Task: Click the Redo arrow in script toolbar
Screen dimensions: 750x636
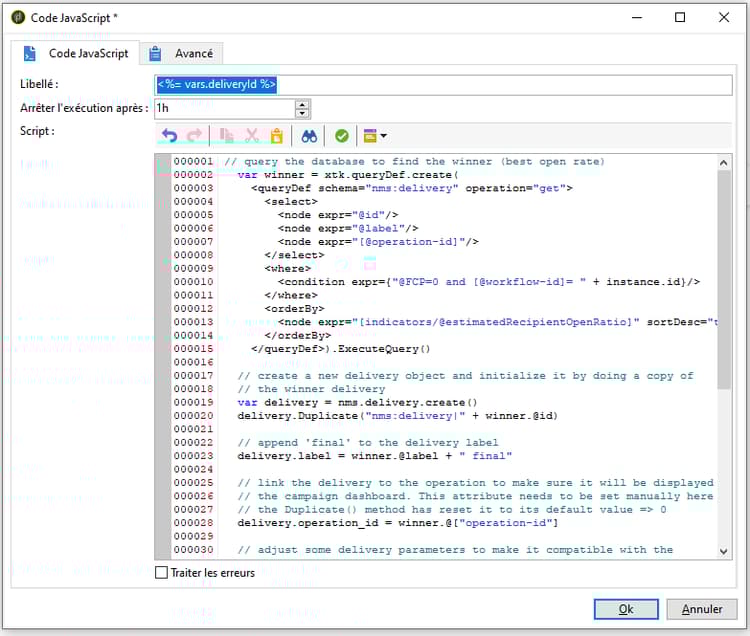Action: (x=194, y=135)
